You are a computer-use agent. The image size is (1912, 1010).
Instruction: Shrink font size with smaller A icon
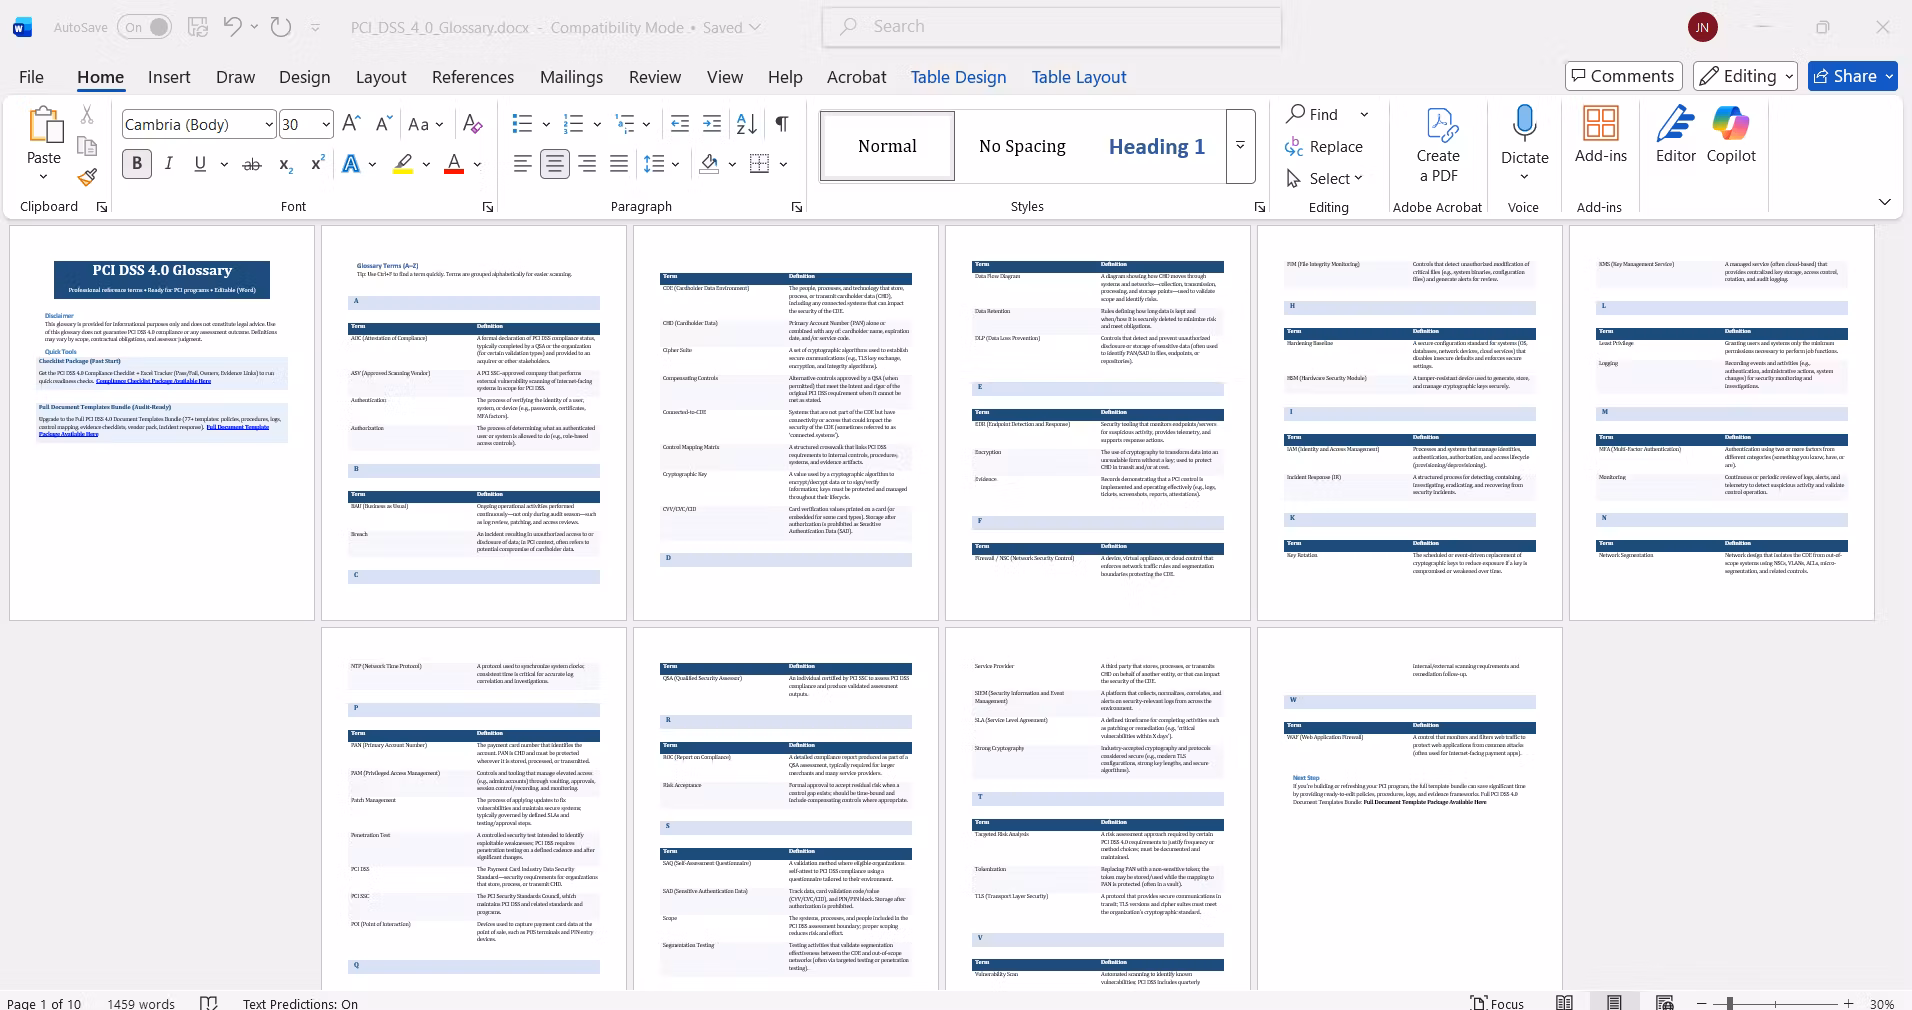(x=384, y=124)
